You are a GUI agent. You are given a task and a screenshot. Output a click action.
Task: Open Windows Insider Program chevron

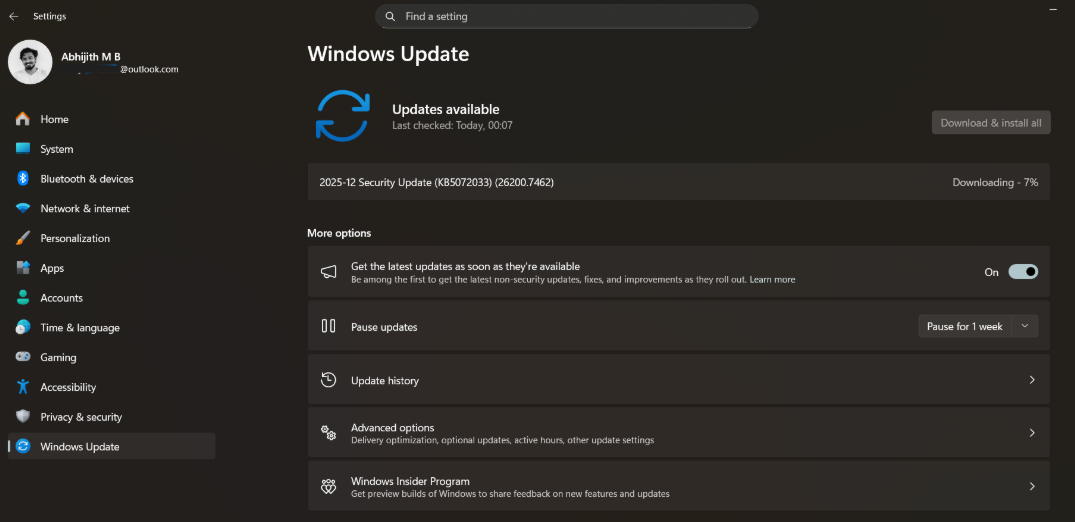point(1032,487)
